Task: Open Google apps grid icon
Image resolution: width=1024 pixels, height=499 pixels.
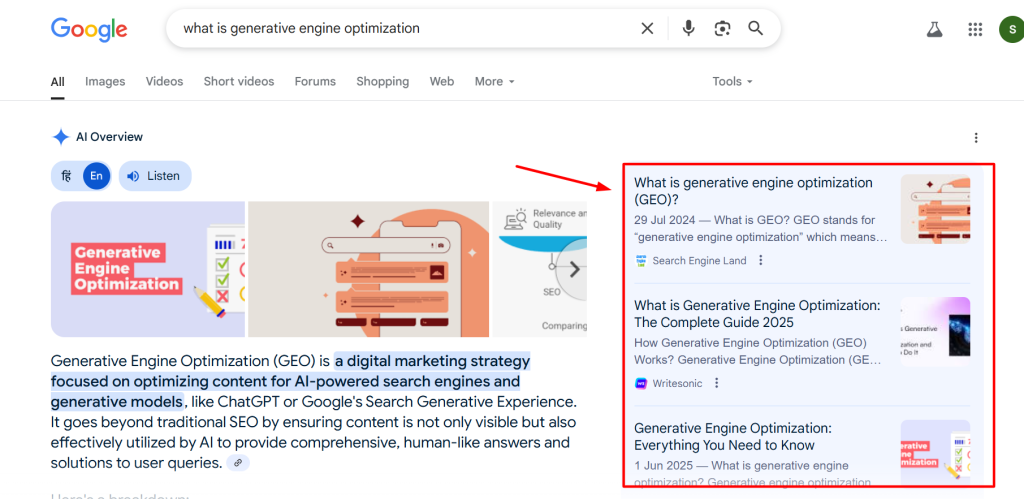Action: tap(975, 29)
